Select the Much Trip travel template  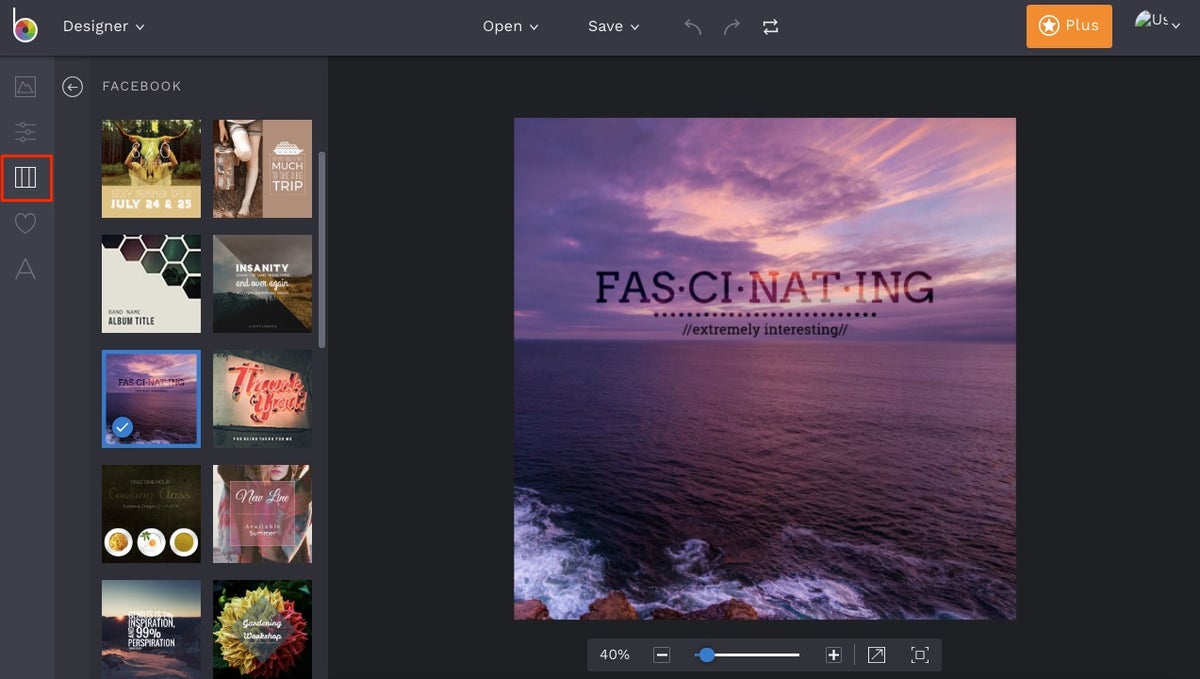pyautogui.click(x=263, y=169)
